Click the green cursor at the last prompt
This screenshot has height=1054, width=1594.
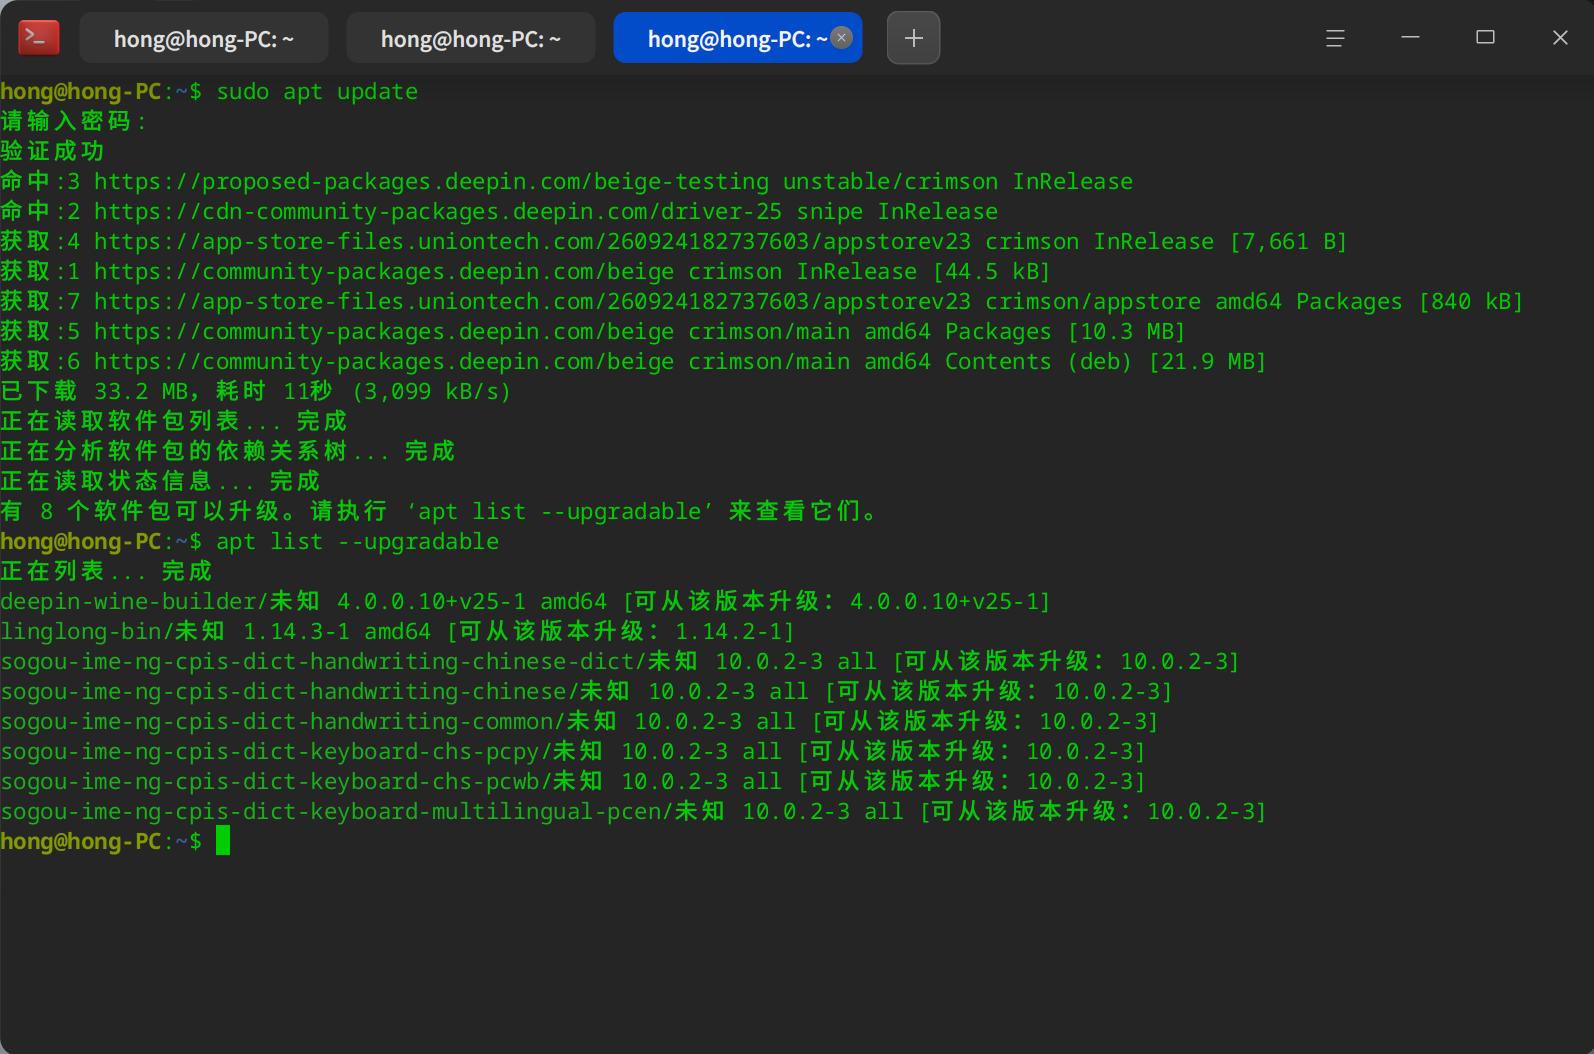coord(223,841)
